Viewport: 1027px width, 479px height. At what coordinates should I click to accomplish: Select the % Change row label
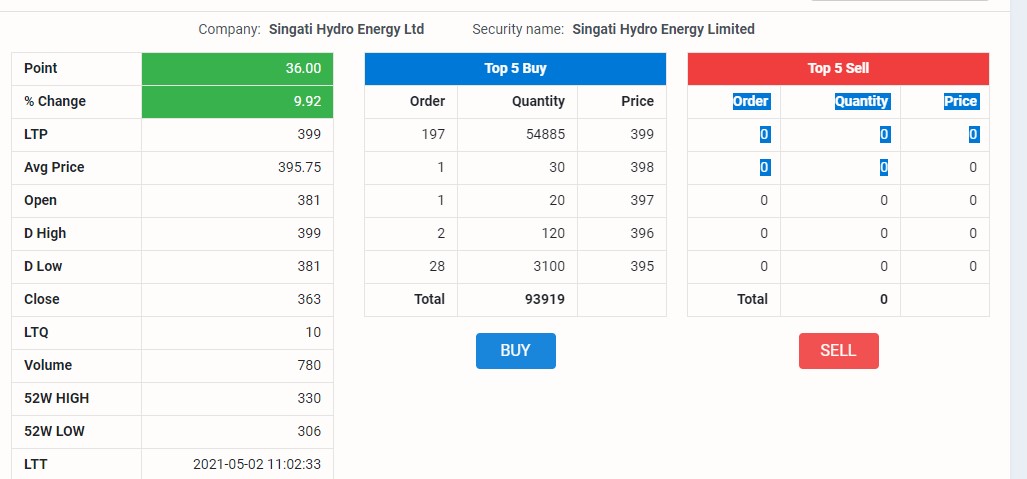(55, 102)
